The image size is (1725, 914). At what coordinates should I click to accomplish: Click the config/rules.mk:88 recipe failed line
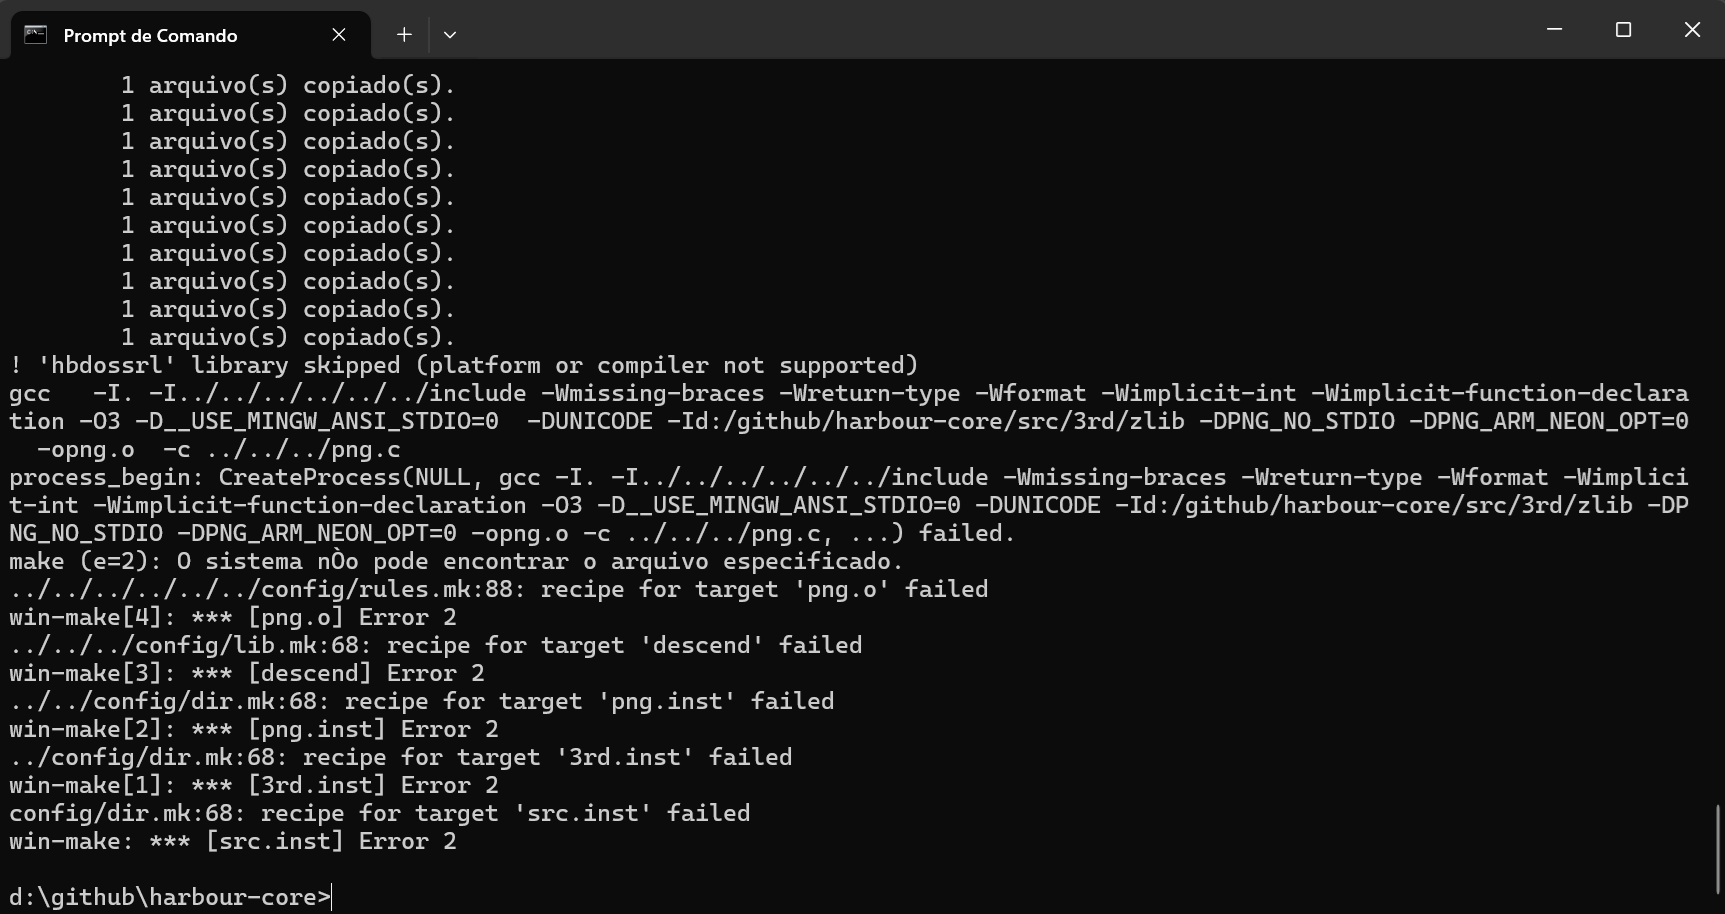tap(498, 589)
